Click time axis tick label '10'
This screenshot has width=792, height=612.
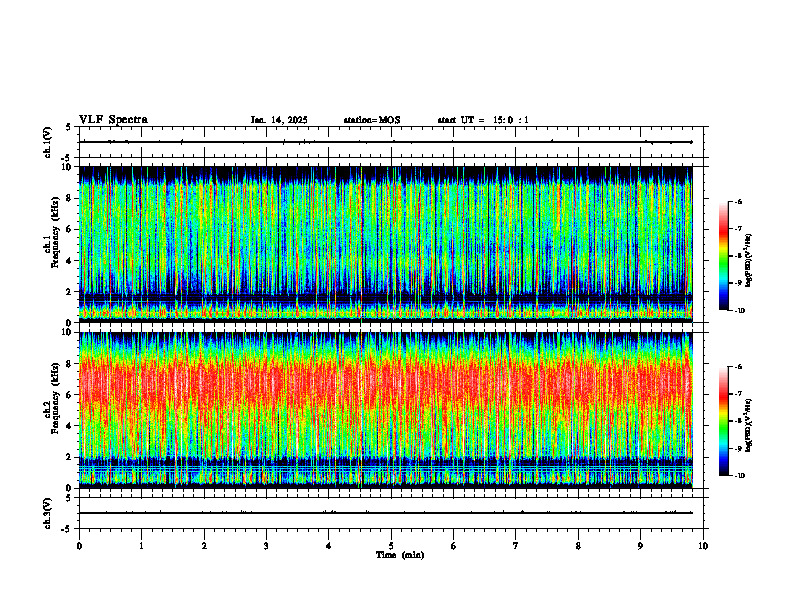click(x=703, y=546)
